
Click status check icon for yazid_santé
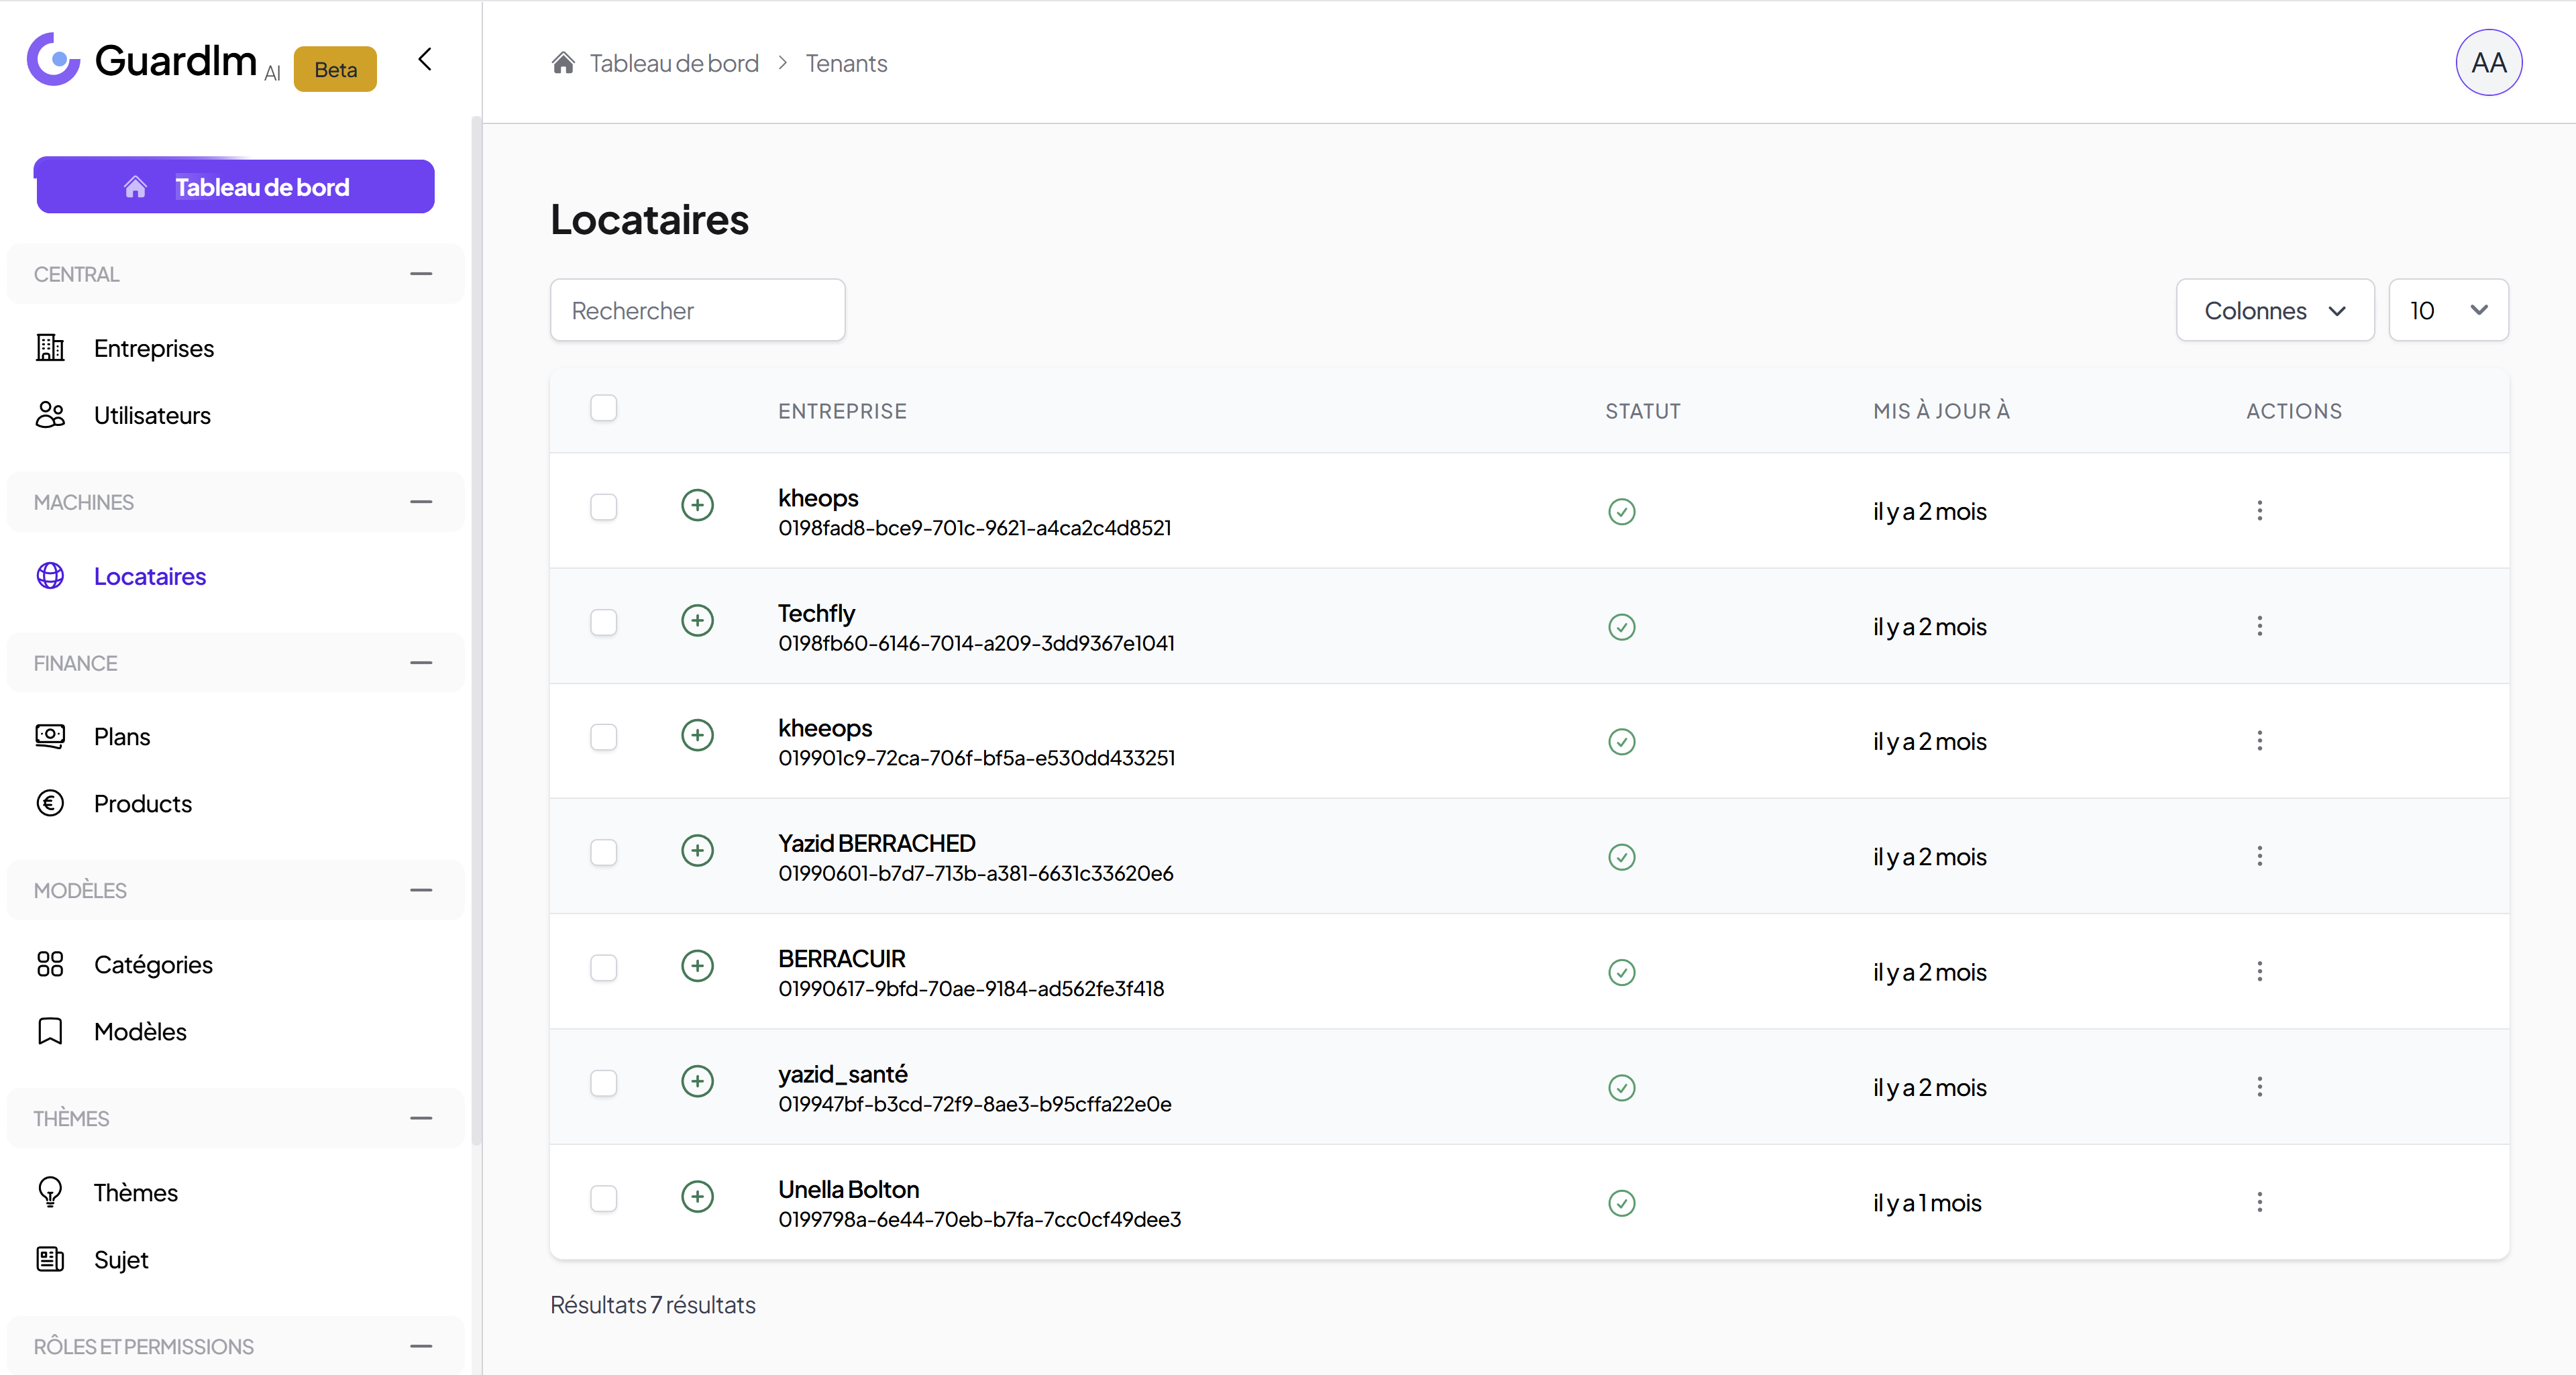click(1621, 1088)
